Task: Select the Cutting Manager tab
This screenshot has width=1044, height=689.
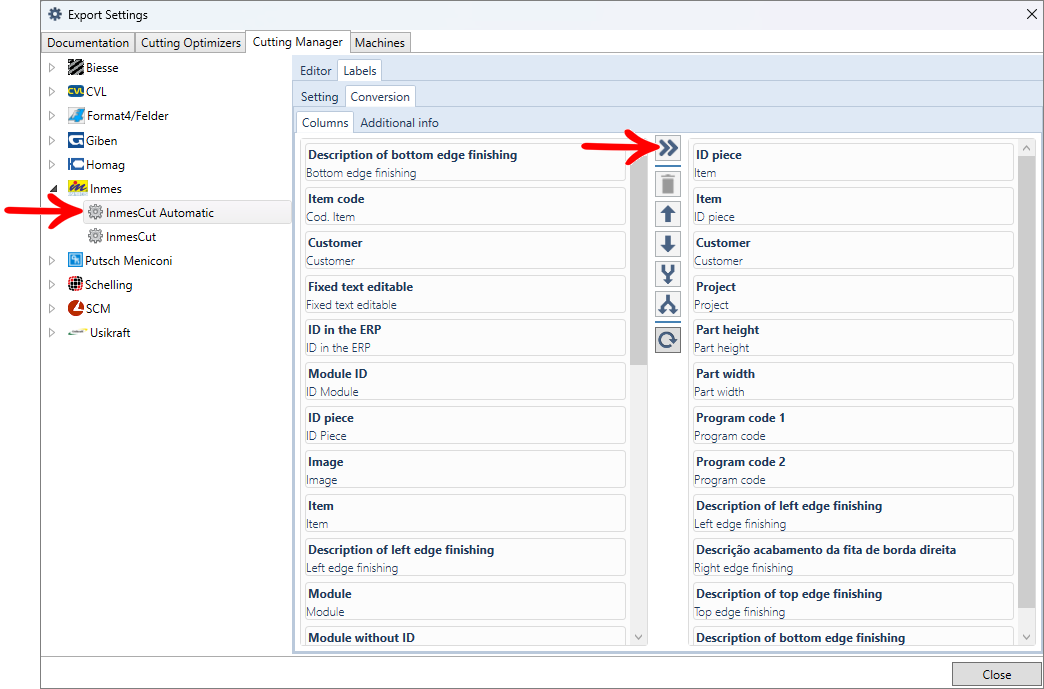Action: [x=298, y=41]
